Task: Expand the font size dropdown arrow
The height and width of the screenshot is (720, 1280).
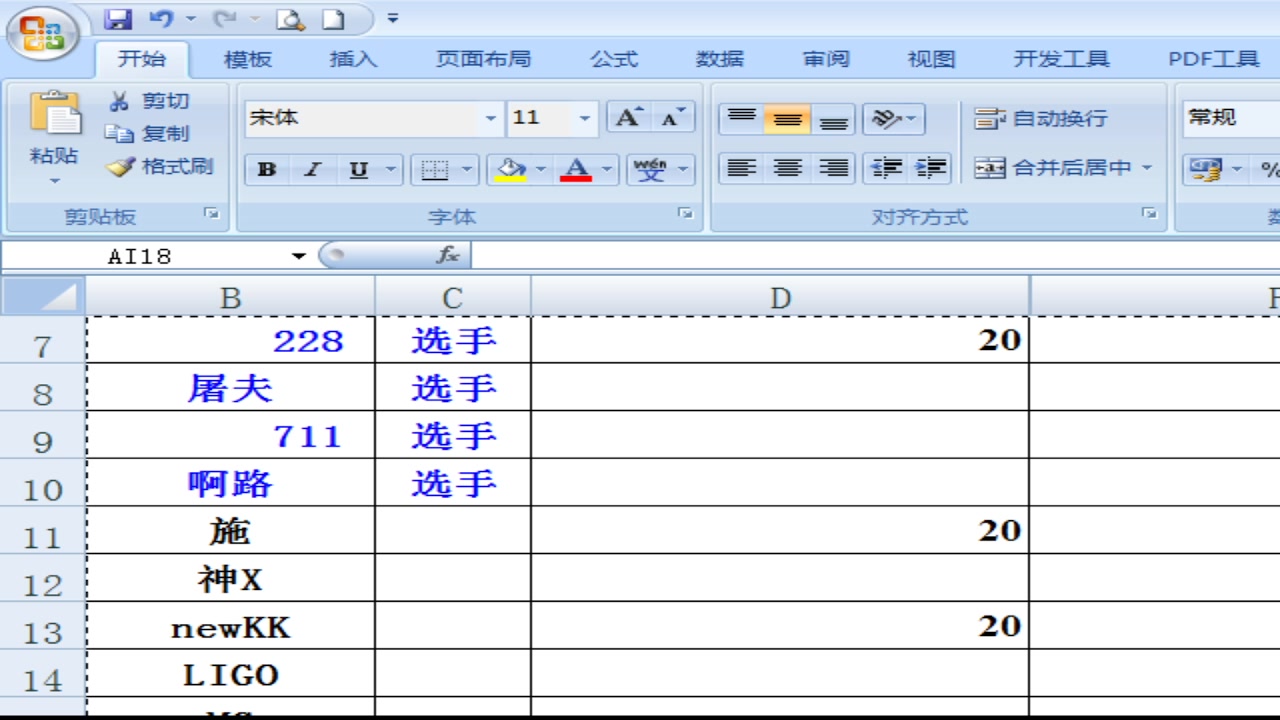Action: click(x=585, y=118)
